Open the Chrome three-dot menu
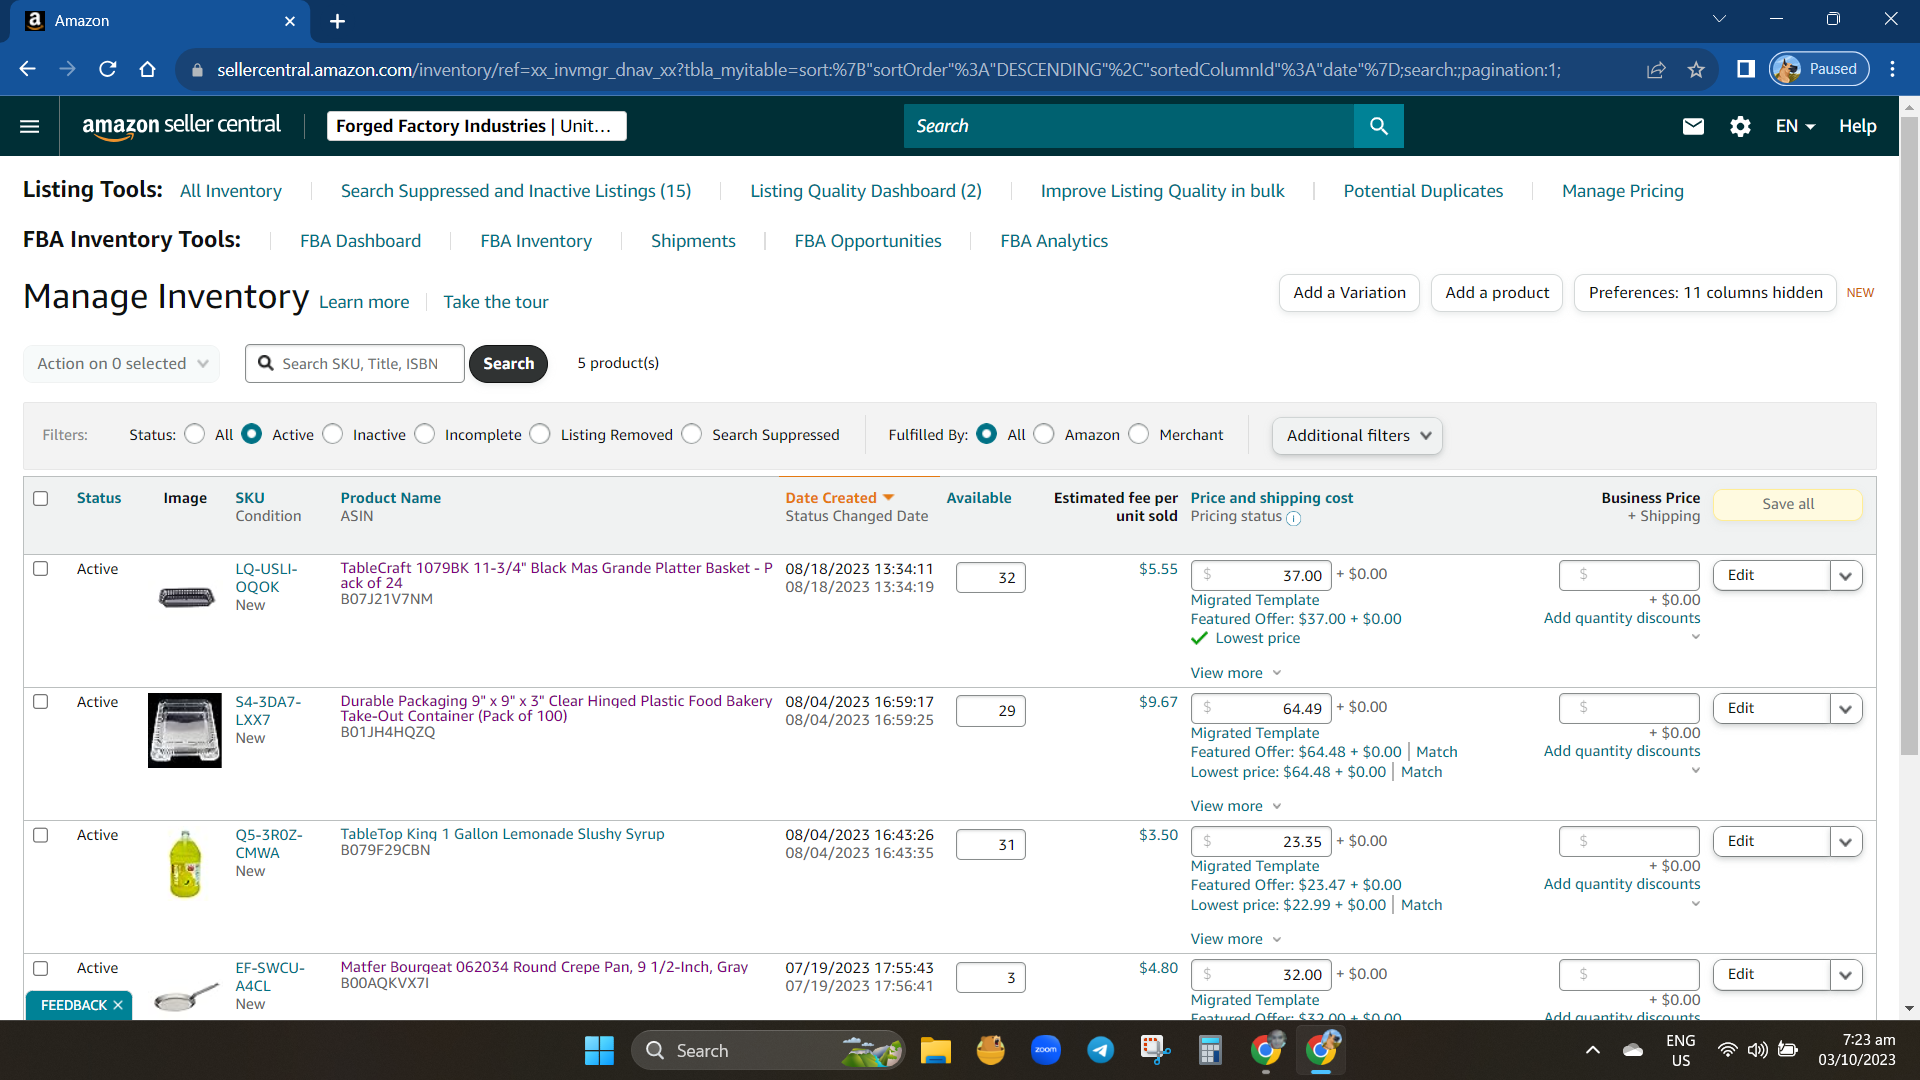 (1893, 69)
